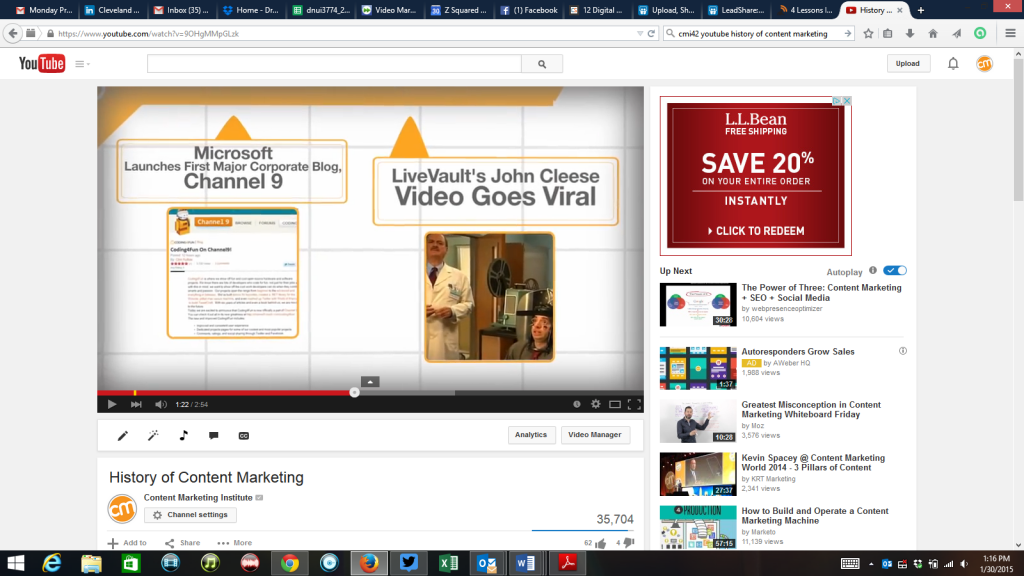Switch to the Z Squared tab
The height and width of the screenshot is (576, 1024).
click(459, 10)
